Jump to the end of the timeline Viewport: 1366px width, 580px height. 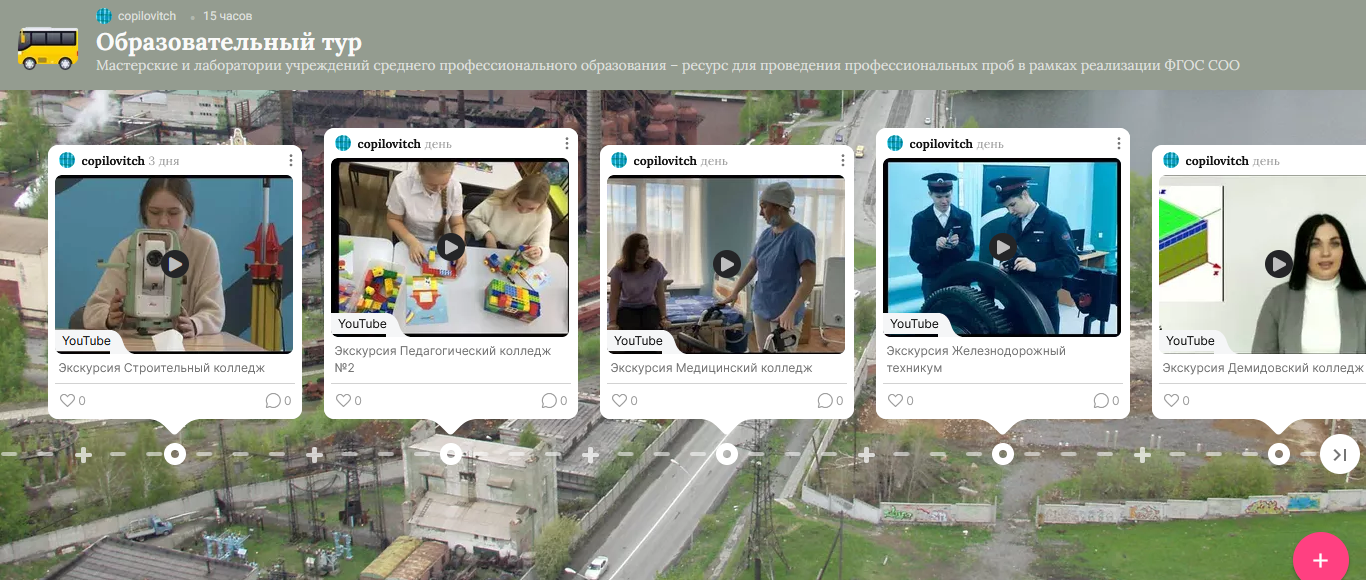(1340, 454)
